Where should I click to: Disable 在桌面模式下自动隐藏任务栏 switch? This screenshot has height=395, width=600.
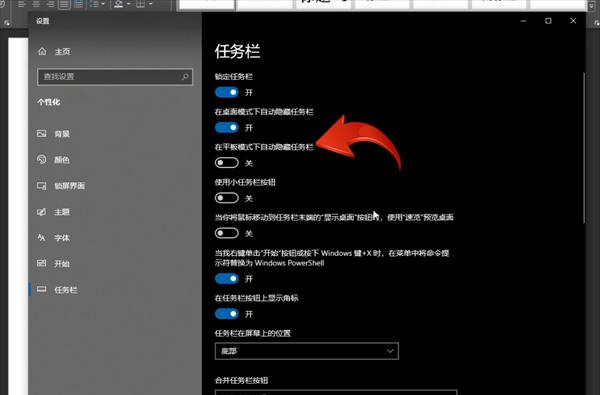point(227,127)
